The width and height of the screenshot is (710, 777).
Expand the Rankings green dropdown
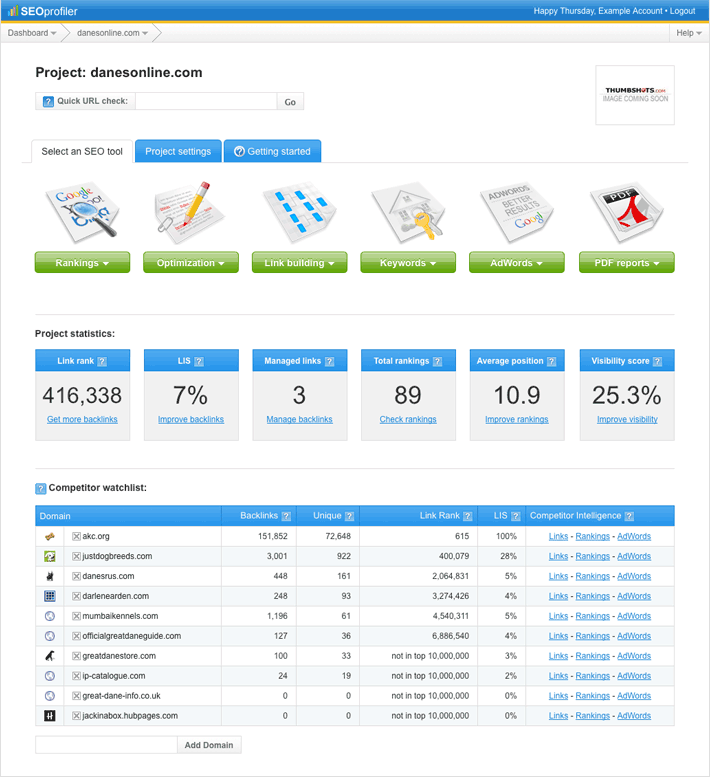(x=82, y=263)
